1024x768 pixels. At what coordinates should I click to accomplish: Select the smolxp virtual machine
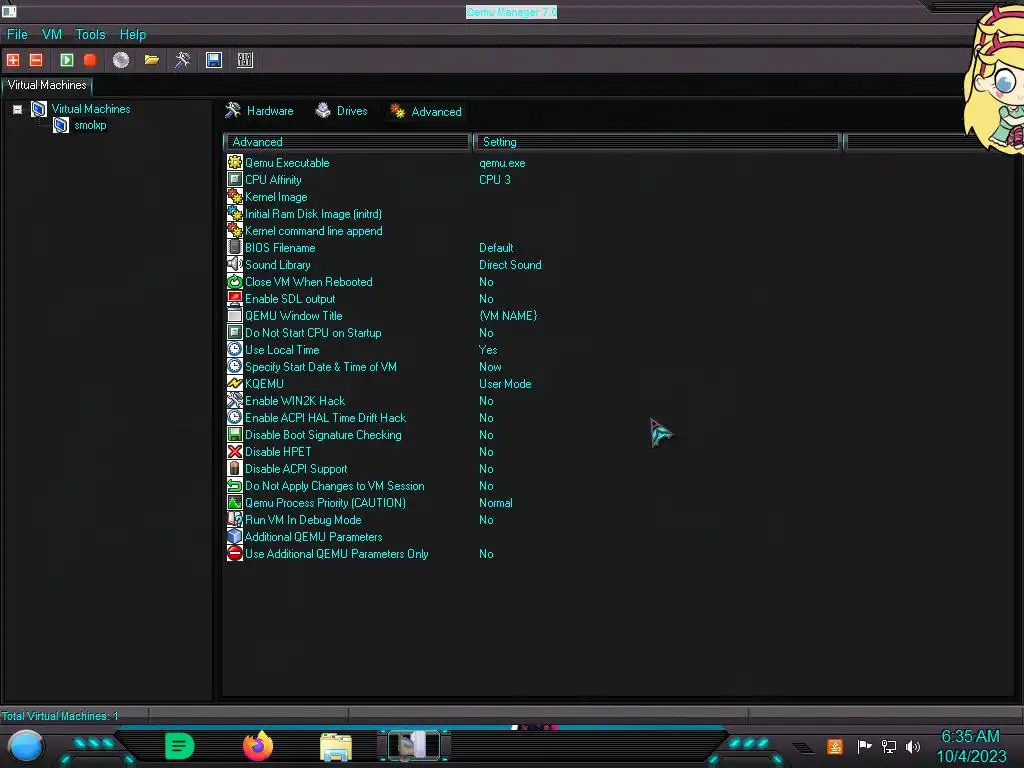coord(90,125)
